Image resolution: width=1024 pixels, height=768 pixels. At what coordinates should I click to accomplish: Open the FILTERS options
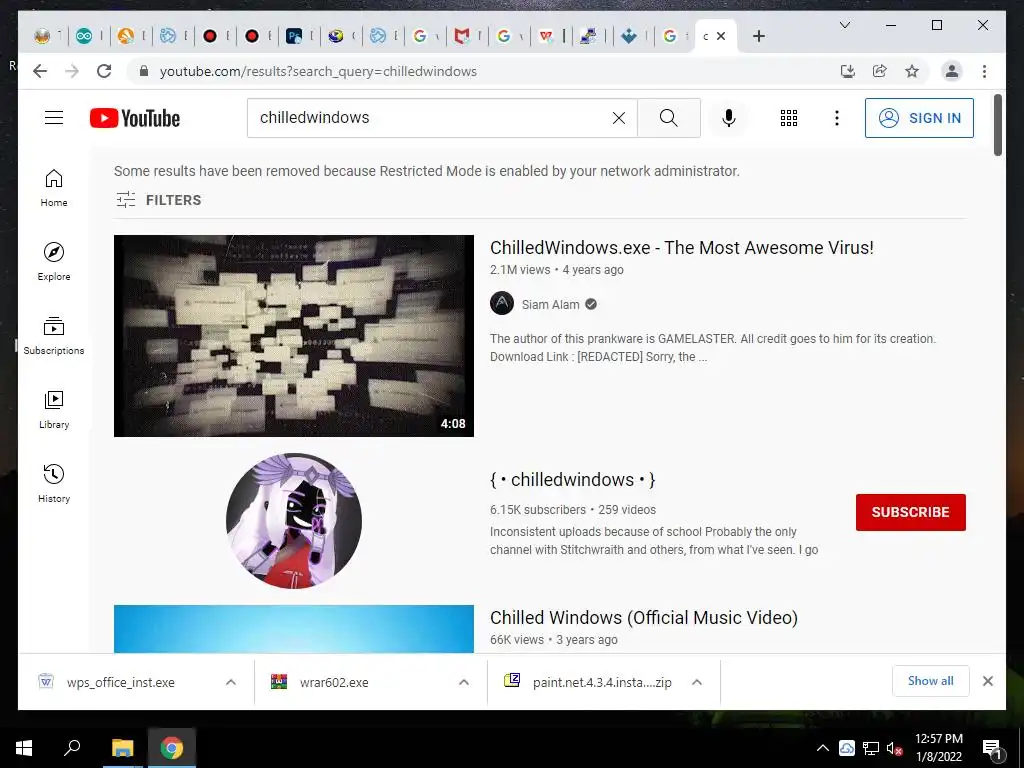click(159, 200)
